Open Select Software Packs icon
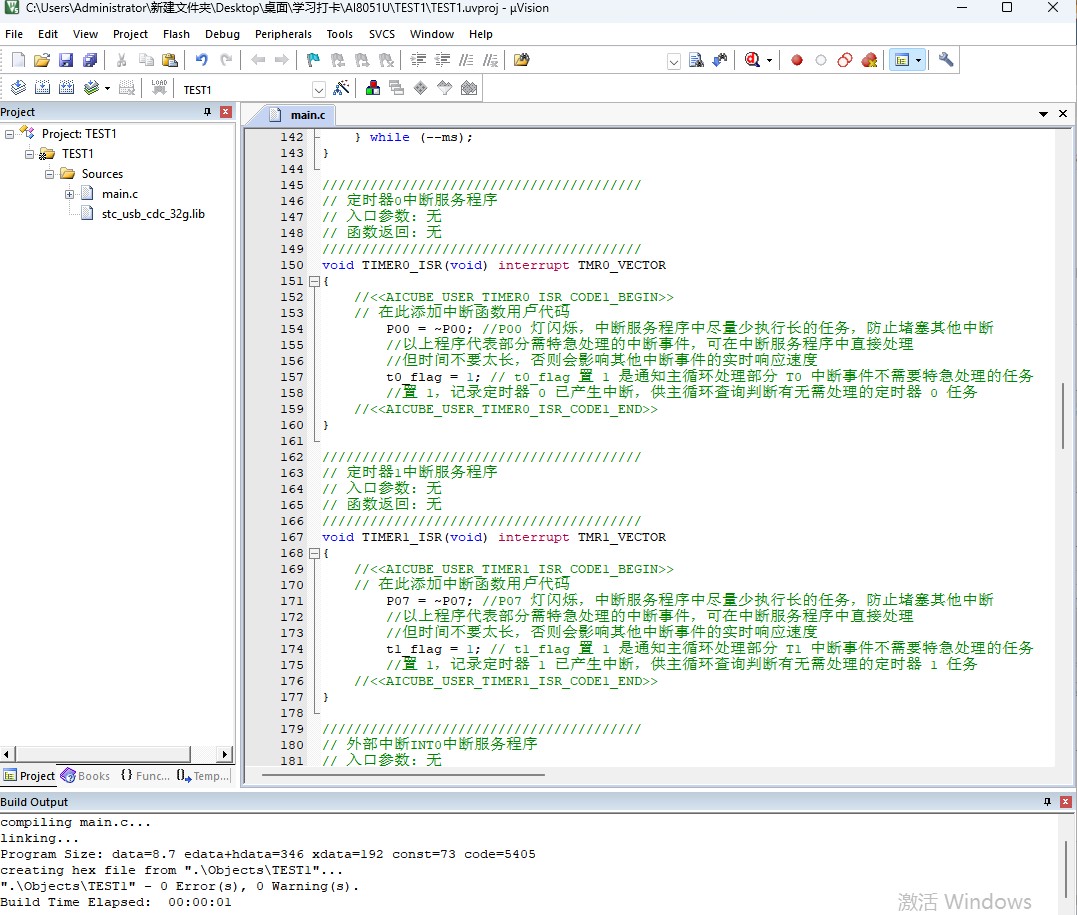 click(x=445, y=88)
